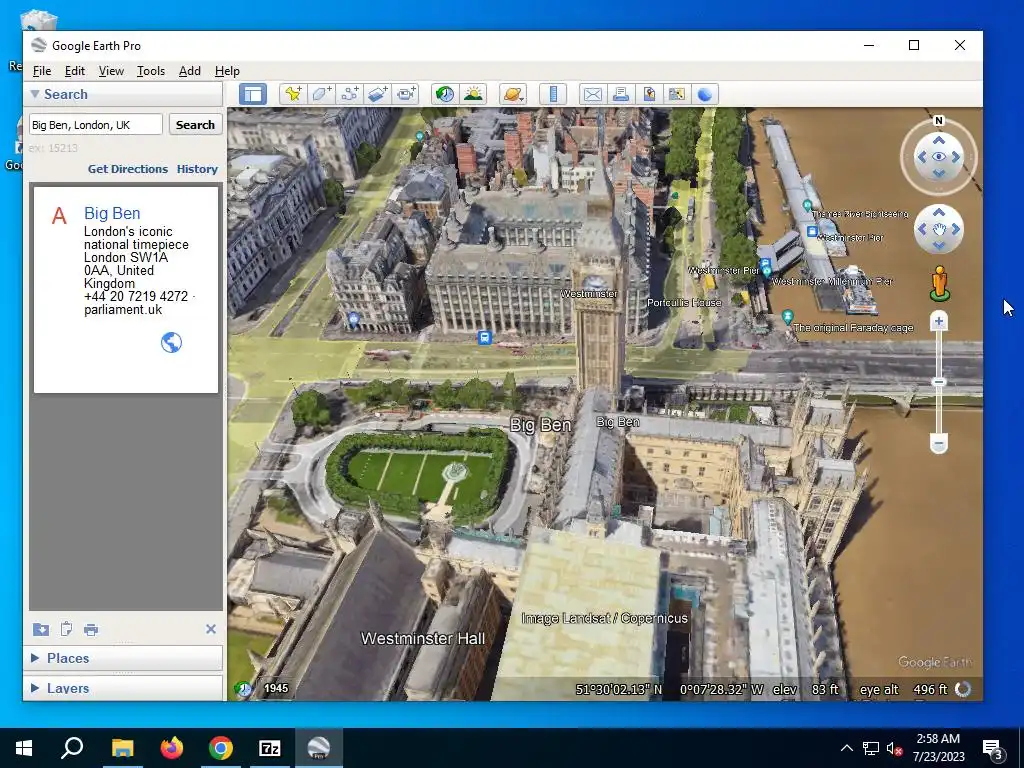Image resolution: width=1024 pixels, height=768 pixels.
Task: Open the Edit menu
Action: [x=74, y=71]
